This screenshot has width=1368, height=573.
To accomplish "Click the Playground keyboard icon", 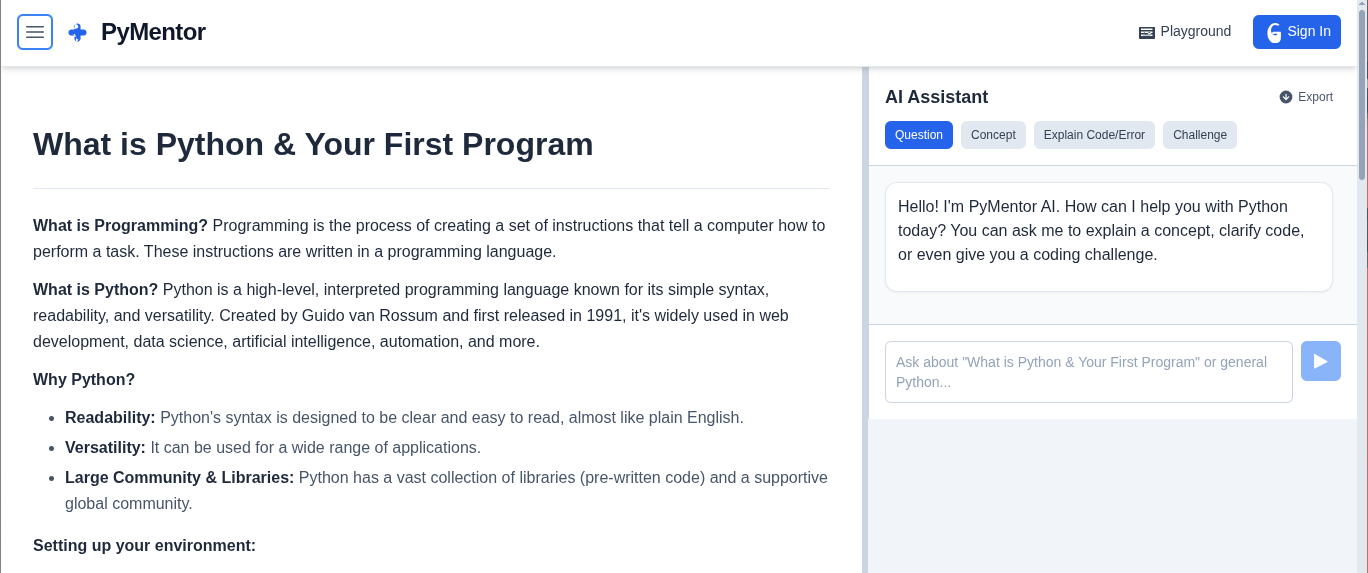I will (1147, 32).
